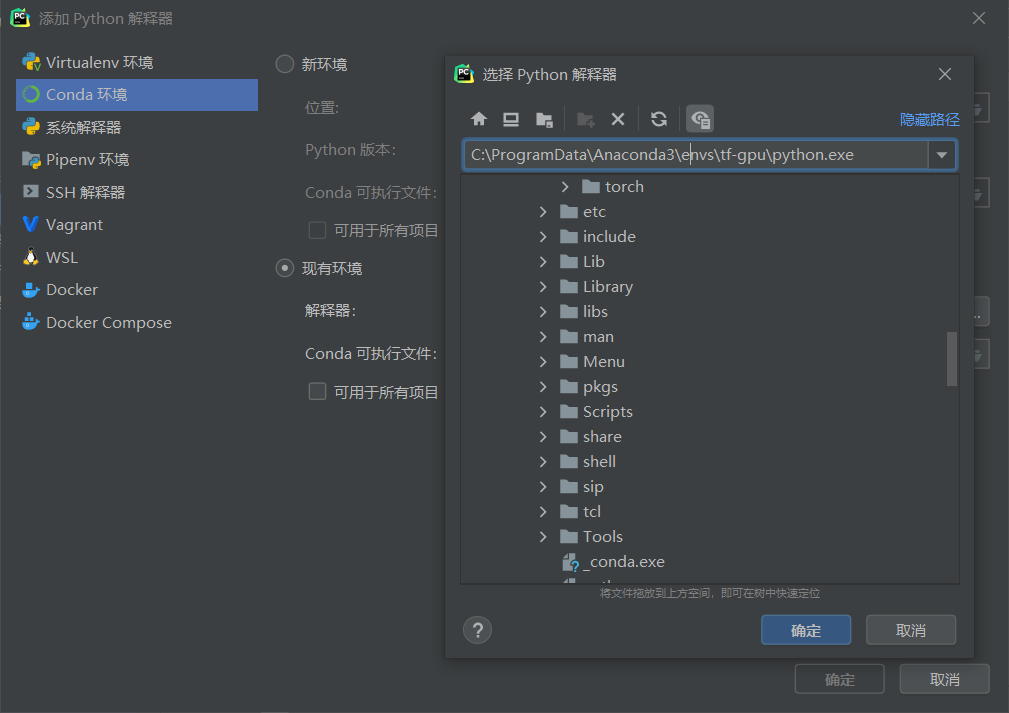
Task: Click the 隐藏路径 link
Action: tap(928, 118)
